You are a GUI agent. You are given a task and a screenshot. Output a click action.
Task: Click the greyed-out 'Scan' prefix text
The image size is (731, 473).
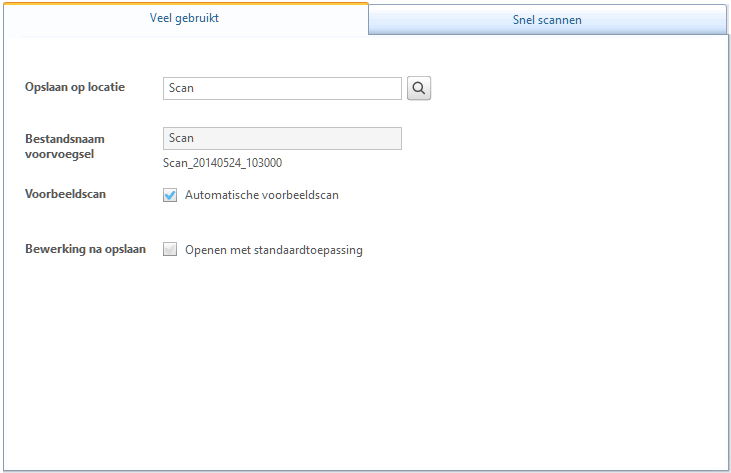182,138
